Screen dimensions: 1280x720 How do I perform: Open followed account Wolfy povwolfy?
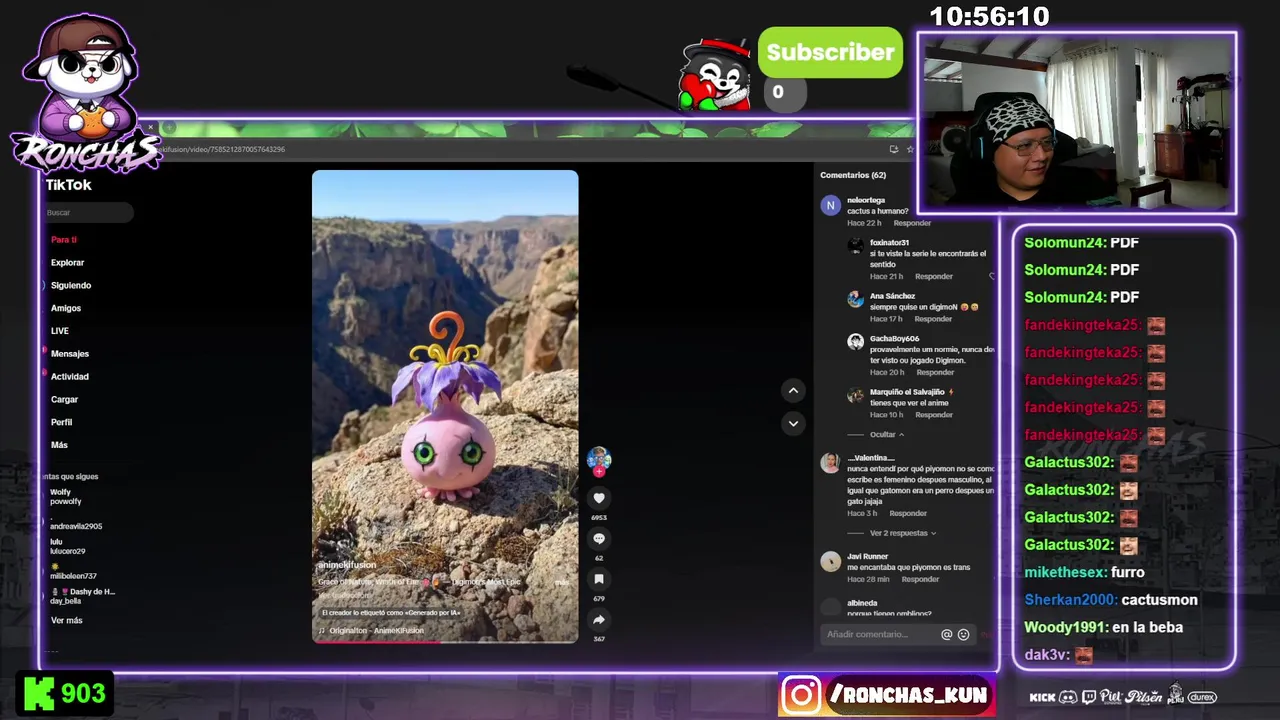pos(66,496)
